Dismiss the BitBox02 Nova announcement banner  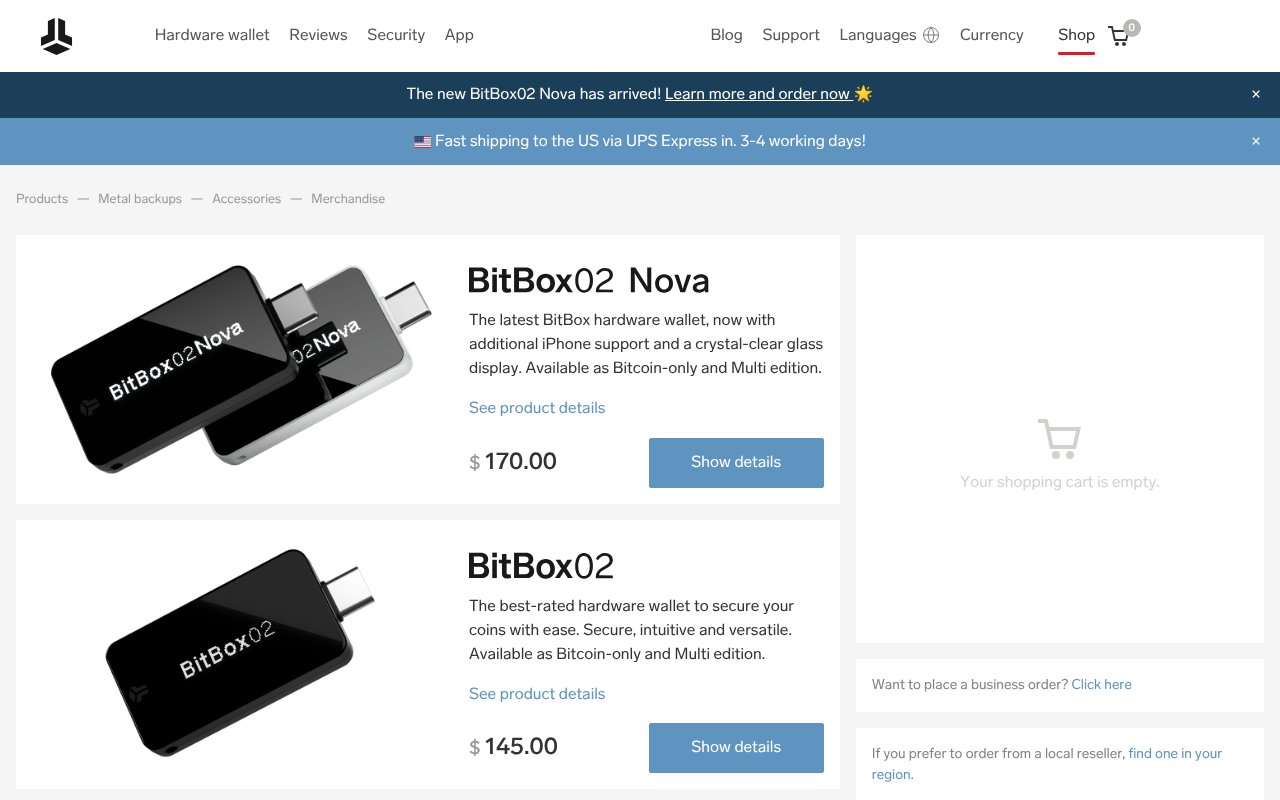tap(1255, 93)
